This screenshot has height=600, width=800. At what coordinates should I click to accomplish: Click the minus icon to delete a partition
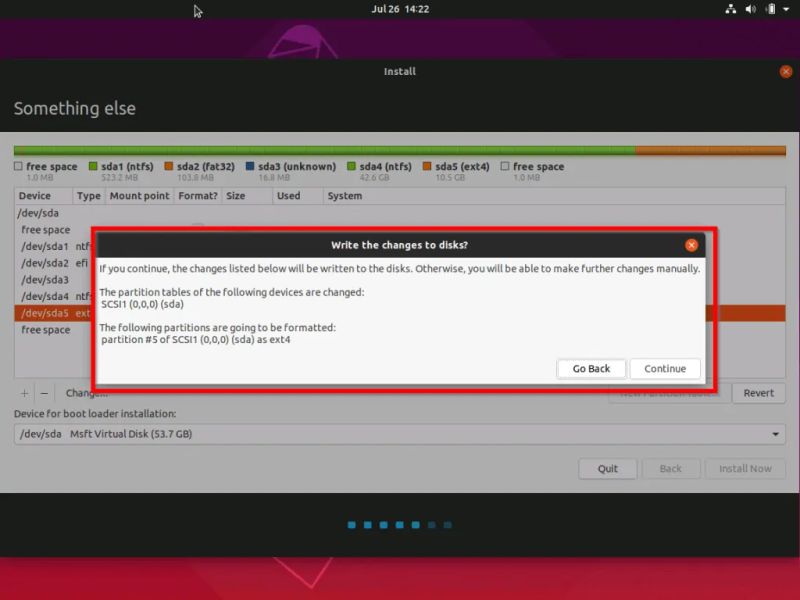43,392
